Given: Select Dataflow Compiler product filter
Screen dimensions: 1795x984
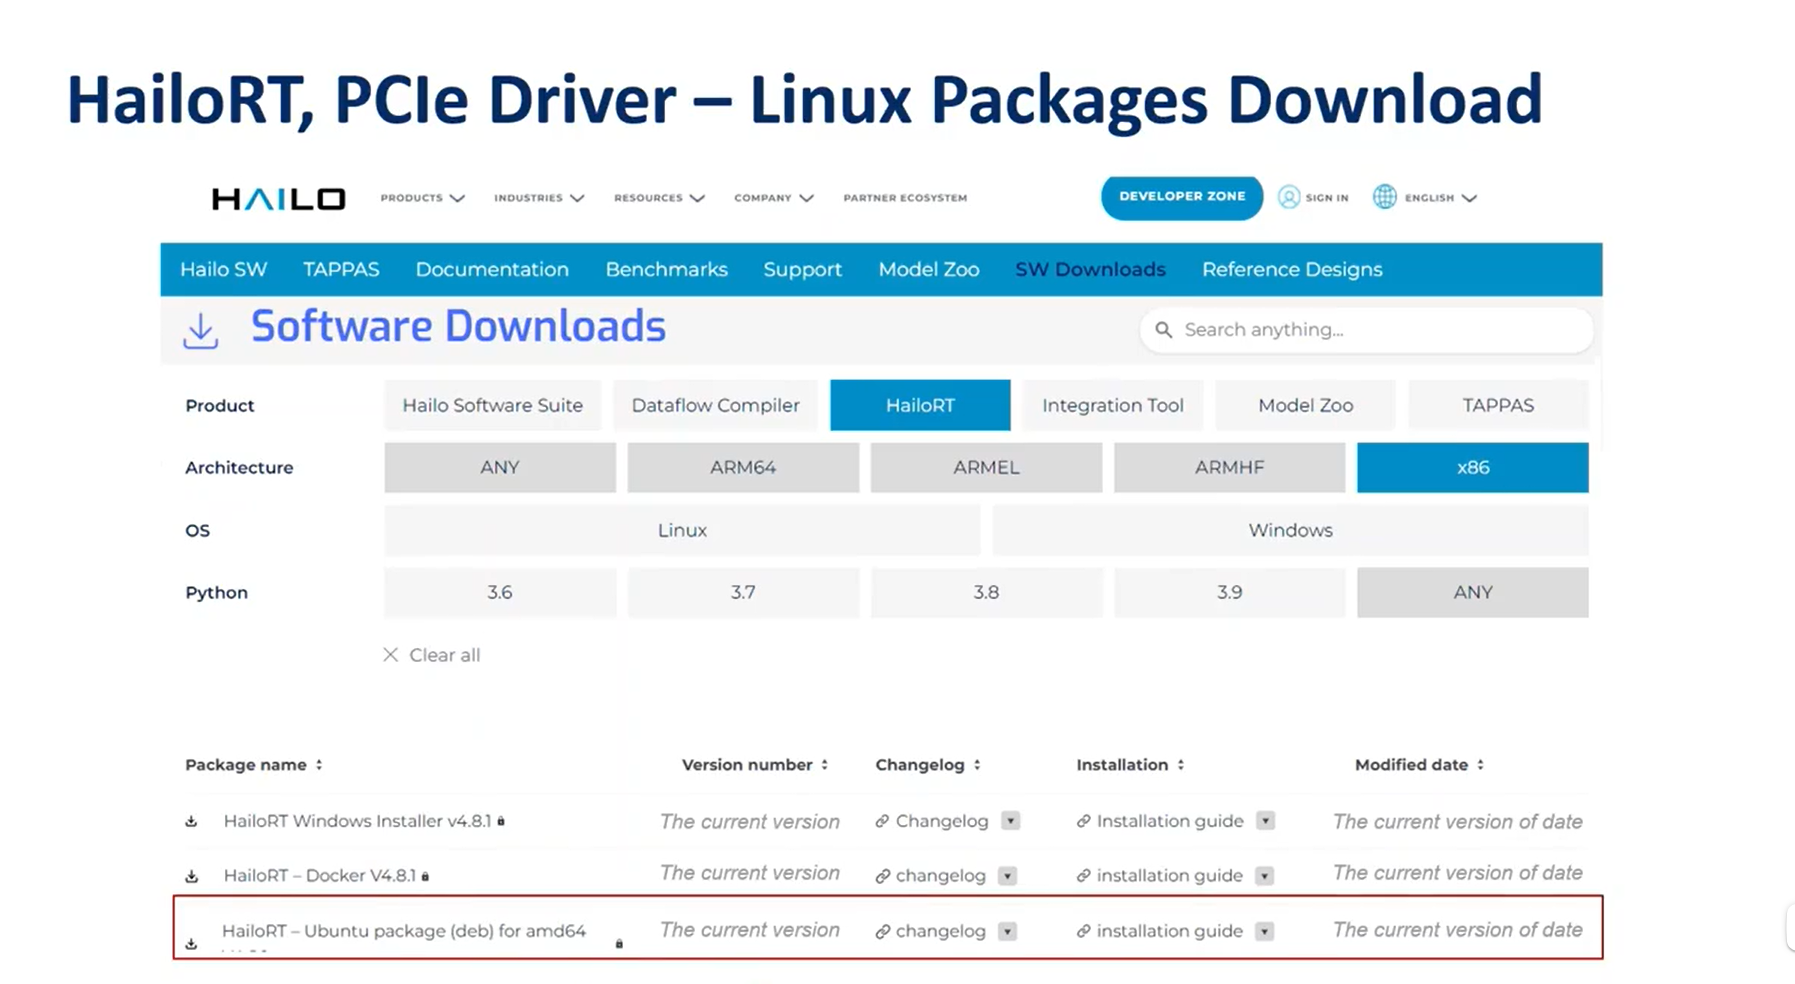Looking at the screenshot, I should pyautogui.click(x=716, y=405).
